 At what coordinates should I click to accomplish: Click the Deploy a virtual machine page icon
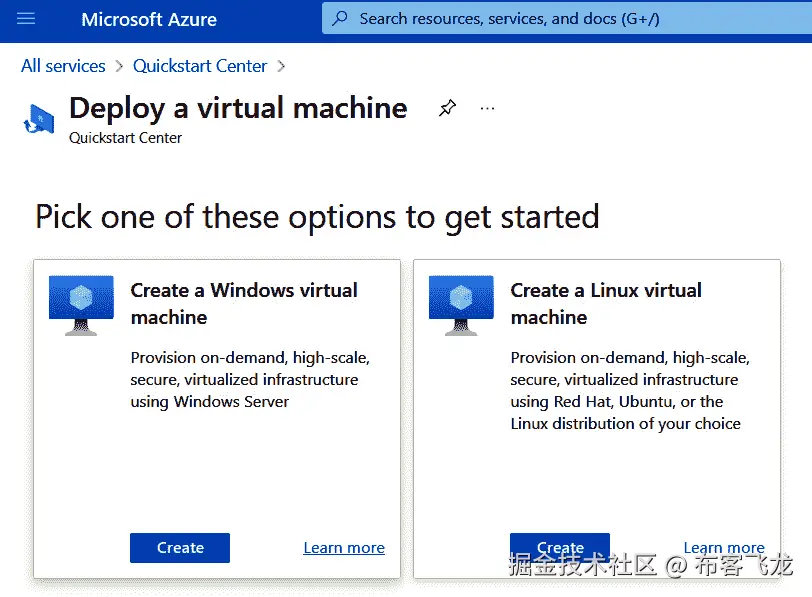(39, 119)
